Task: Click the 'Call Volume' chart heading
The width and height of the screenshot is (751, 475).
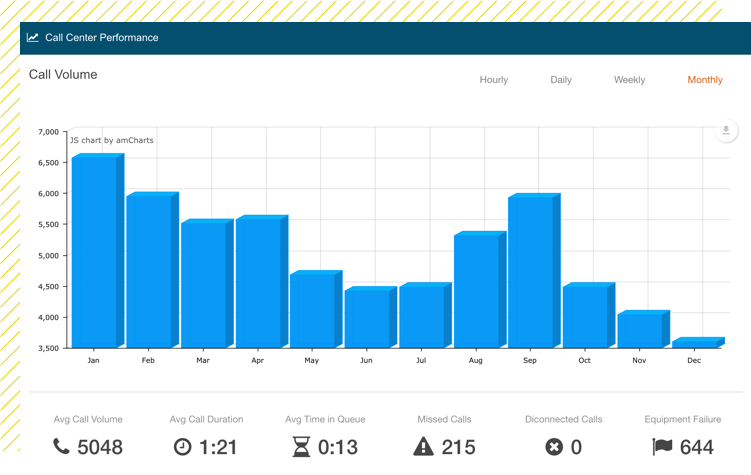Action: coord(63,74)
